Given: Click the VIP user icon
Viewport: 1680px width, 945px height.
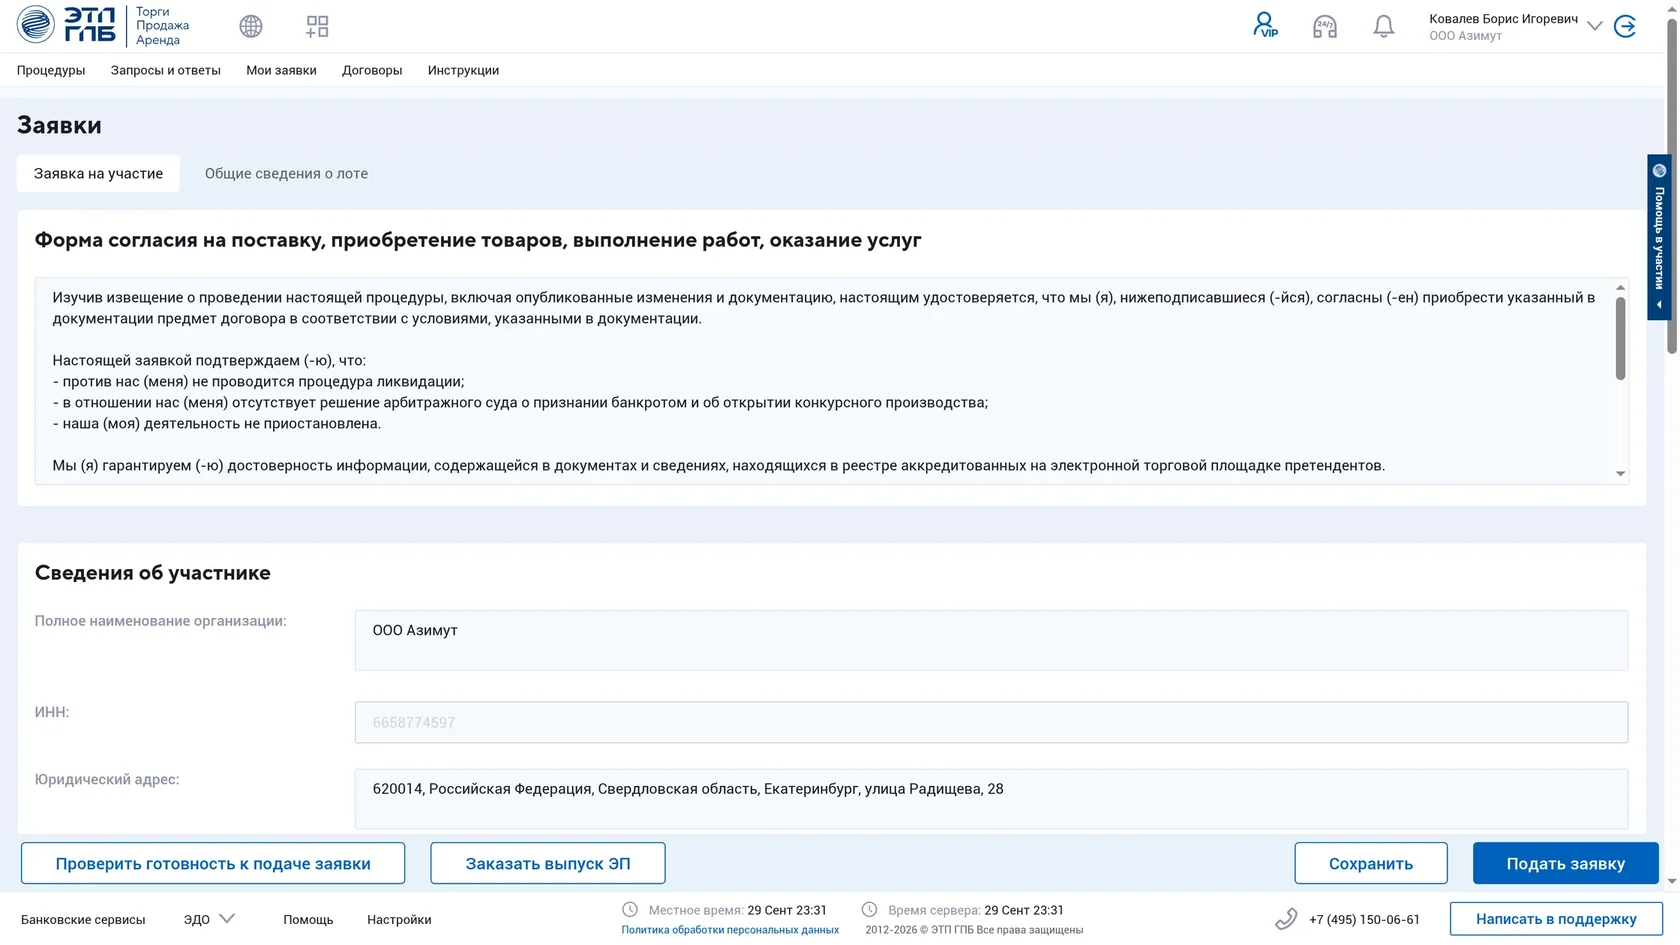Looking at the screenshot, I should (x=1265, y=25).
